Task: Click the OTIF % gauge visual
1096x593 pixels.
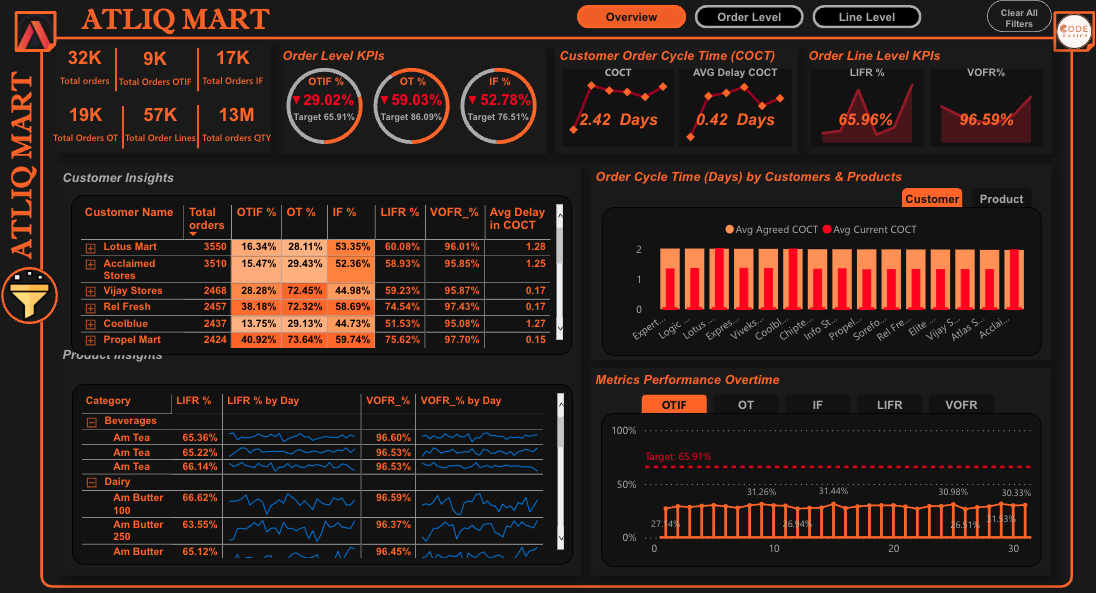Action: click(323, 105)
